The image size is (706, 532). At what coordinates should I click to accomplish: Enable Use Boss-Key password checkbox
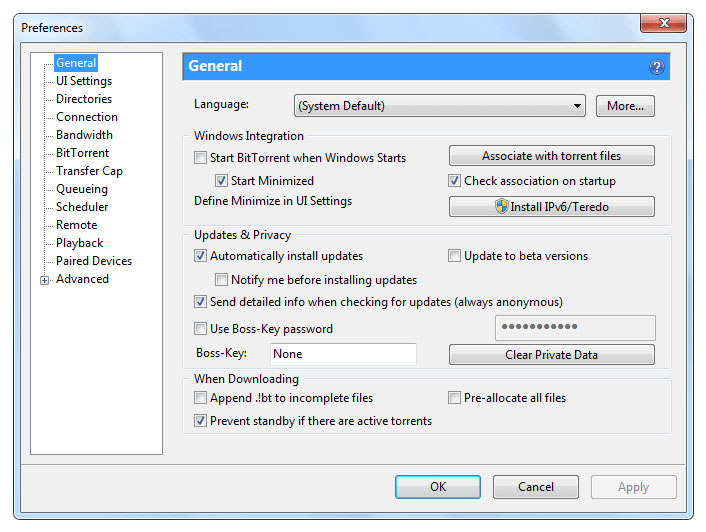point(201,329)
